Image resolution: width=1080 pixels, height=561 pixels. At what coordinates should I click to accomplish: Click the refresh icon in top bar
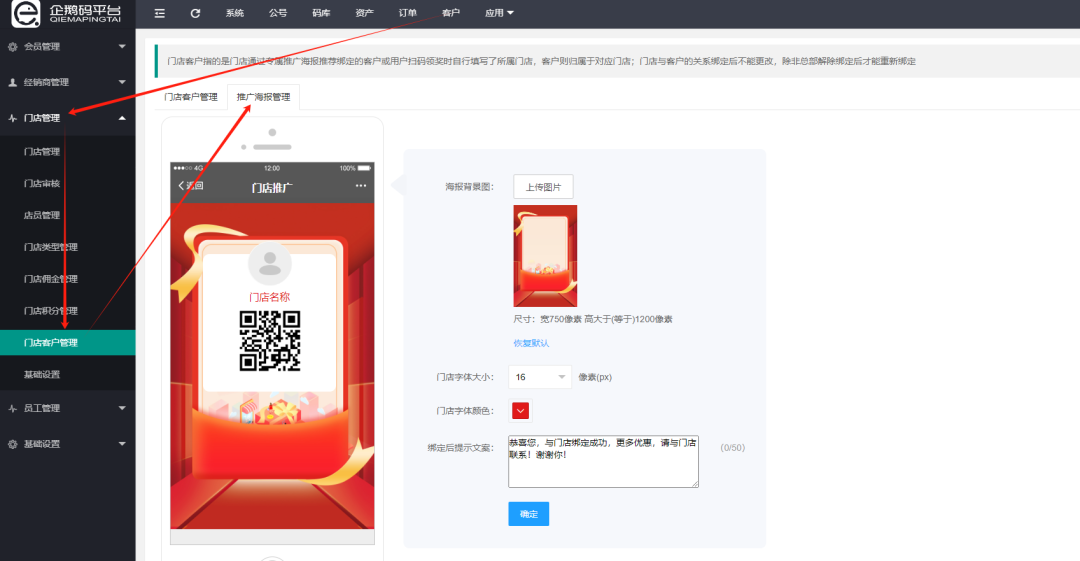click(x=196, y=13)
